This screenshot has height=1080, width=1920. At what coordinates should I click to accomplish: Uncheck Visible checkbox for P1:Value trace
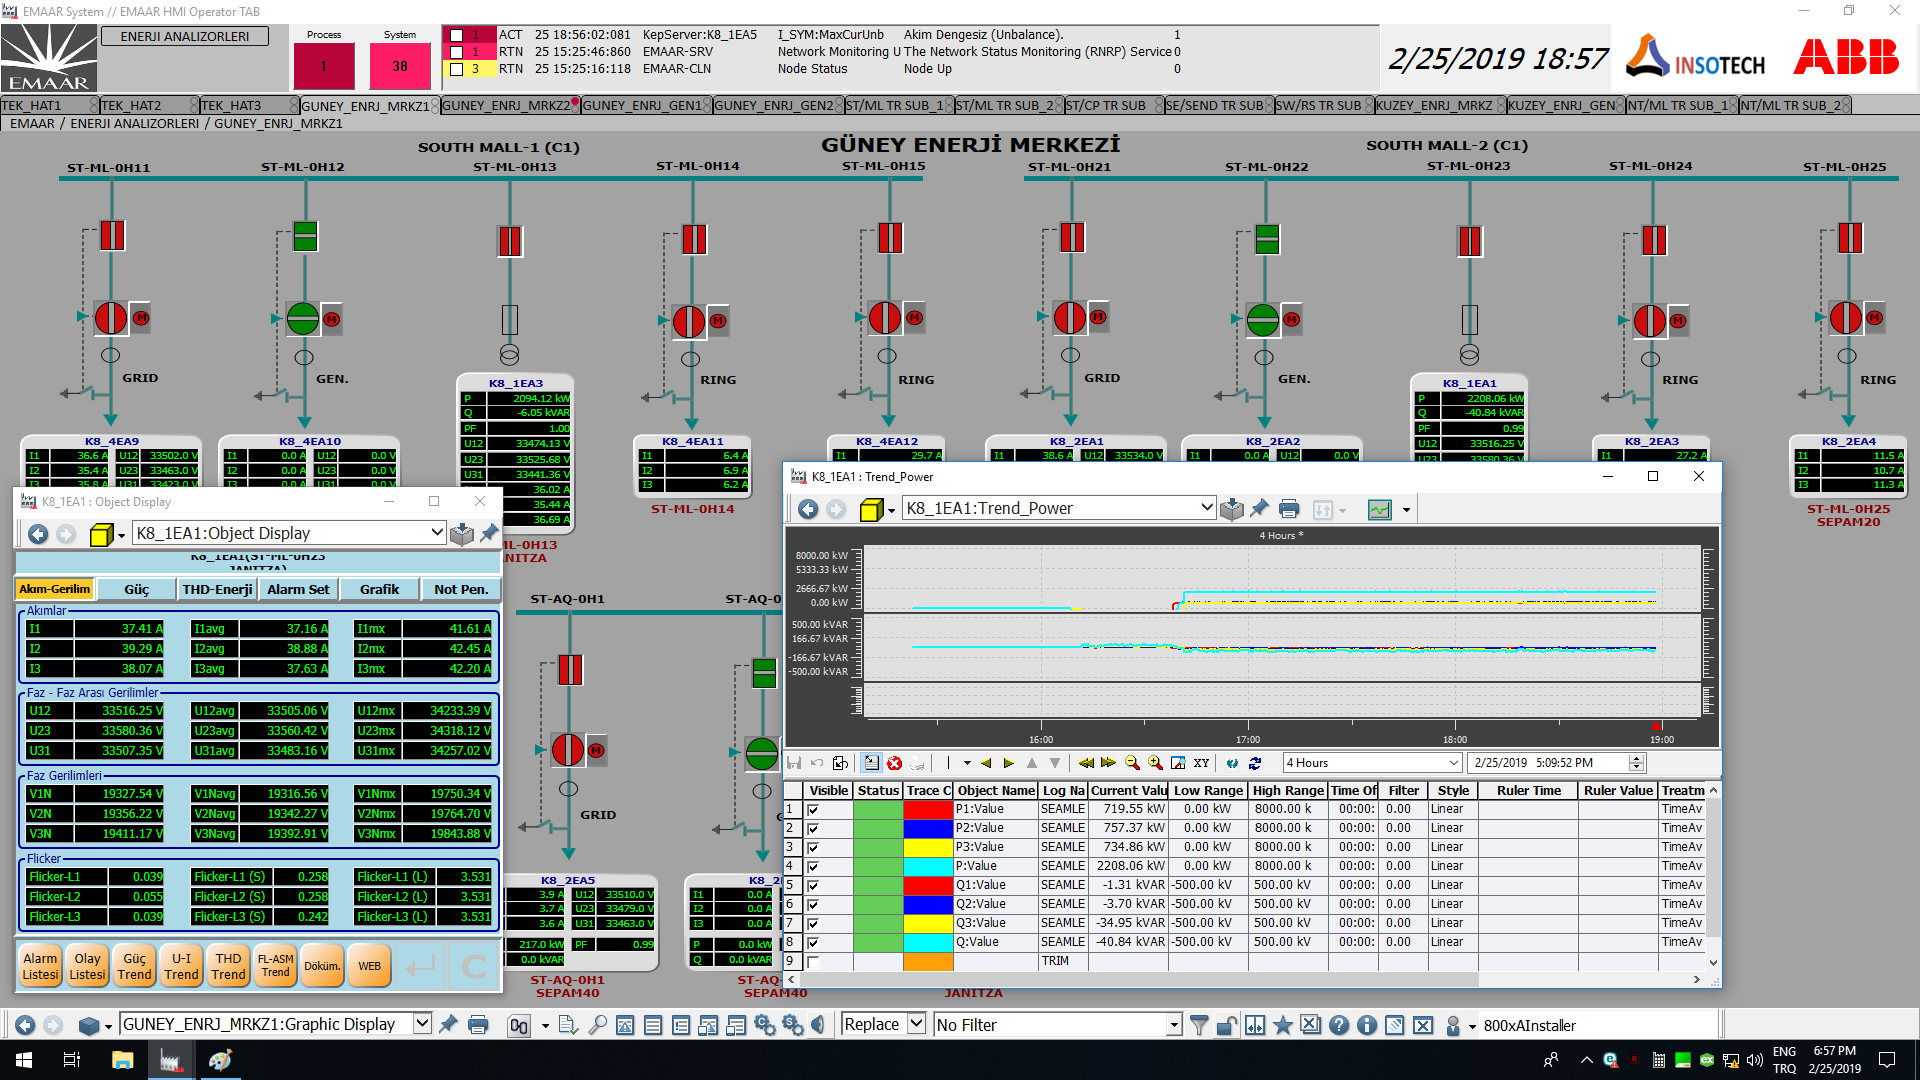[x=813, y=810]
